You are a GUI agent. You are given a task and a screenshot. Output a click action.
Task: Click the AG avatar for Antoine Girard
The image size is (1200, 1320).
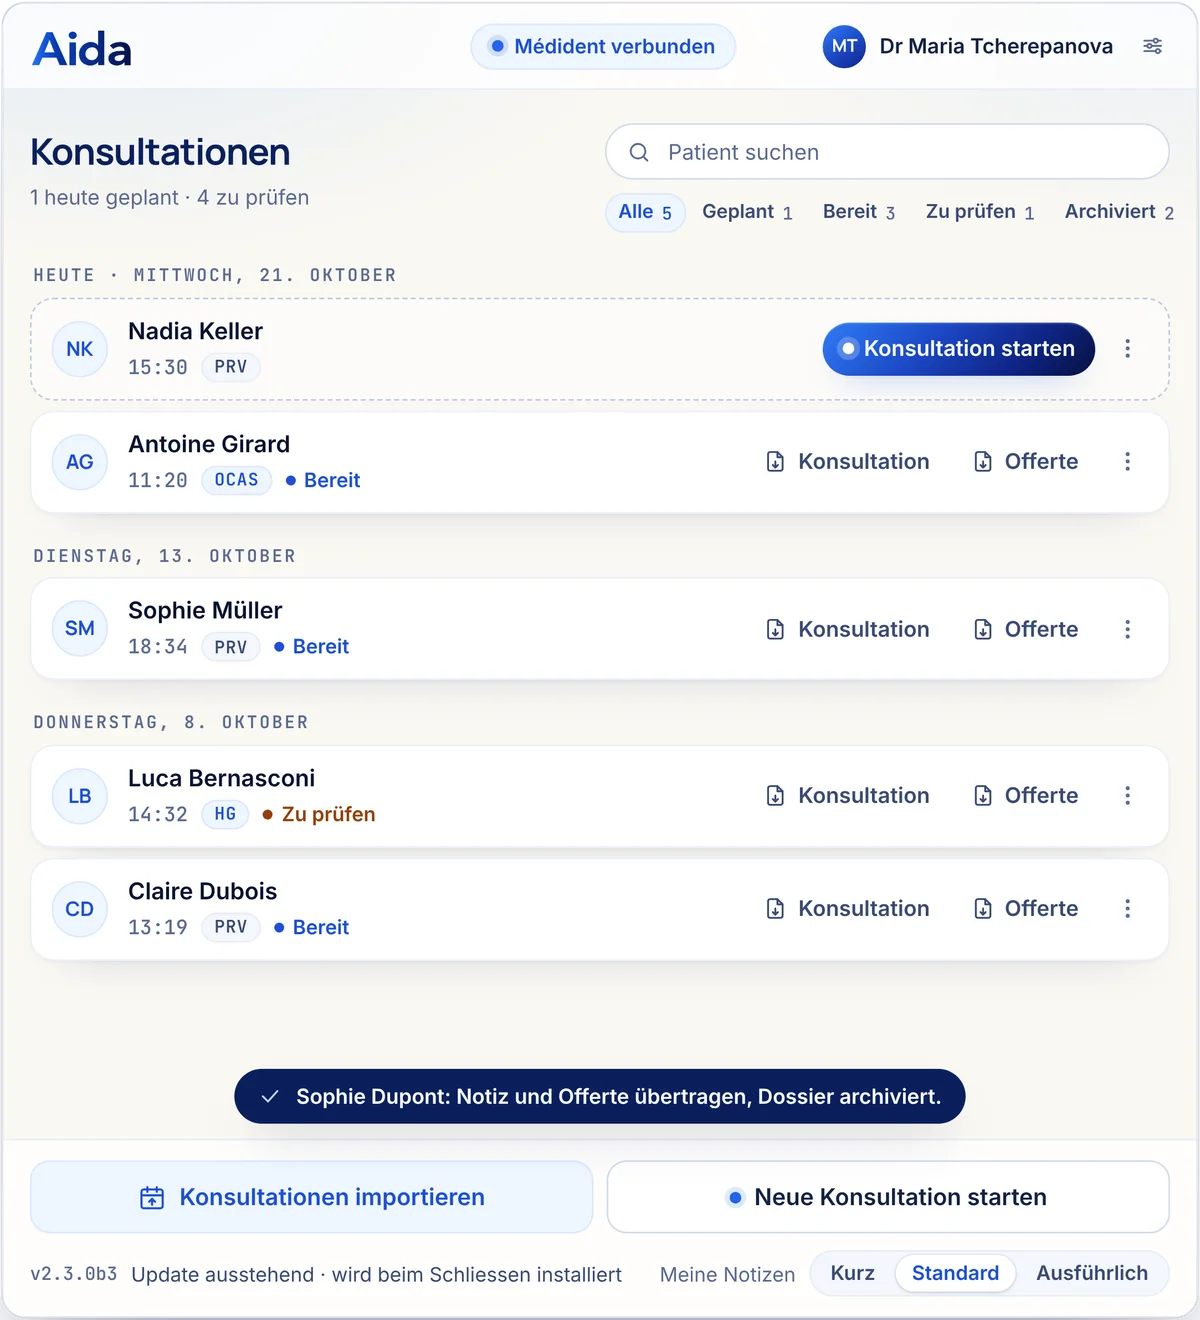pyautogui.click(x=80, y=462)
